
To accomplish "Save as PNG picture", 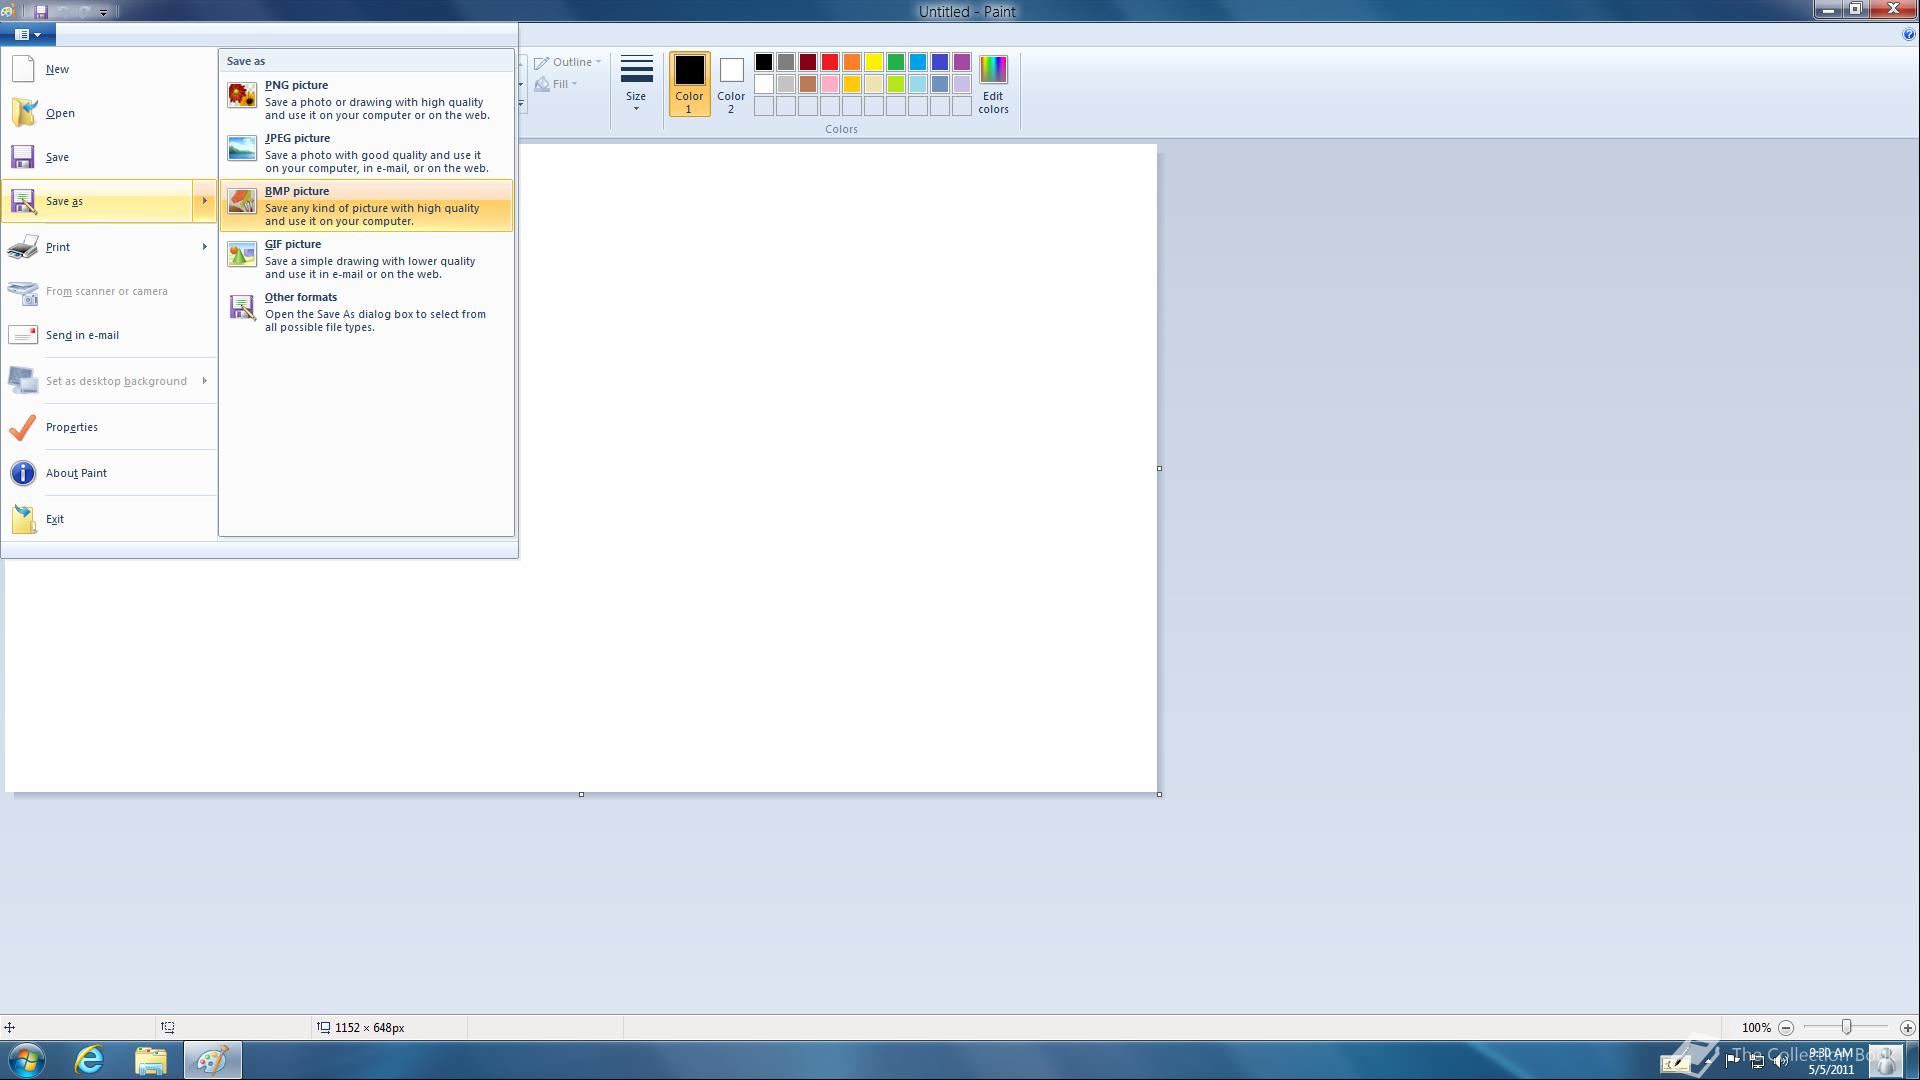I will point(366,100).
